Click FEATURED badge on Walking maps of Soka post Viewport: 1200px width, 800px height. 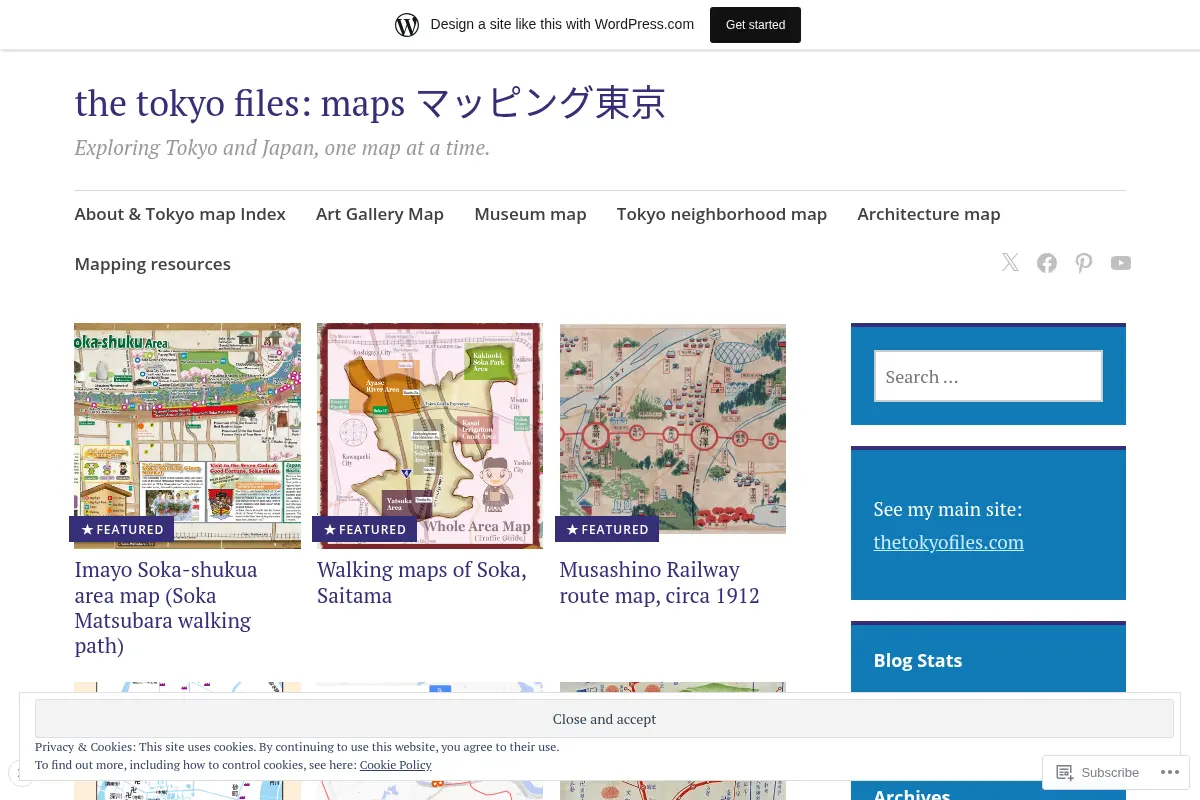364,529
